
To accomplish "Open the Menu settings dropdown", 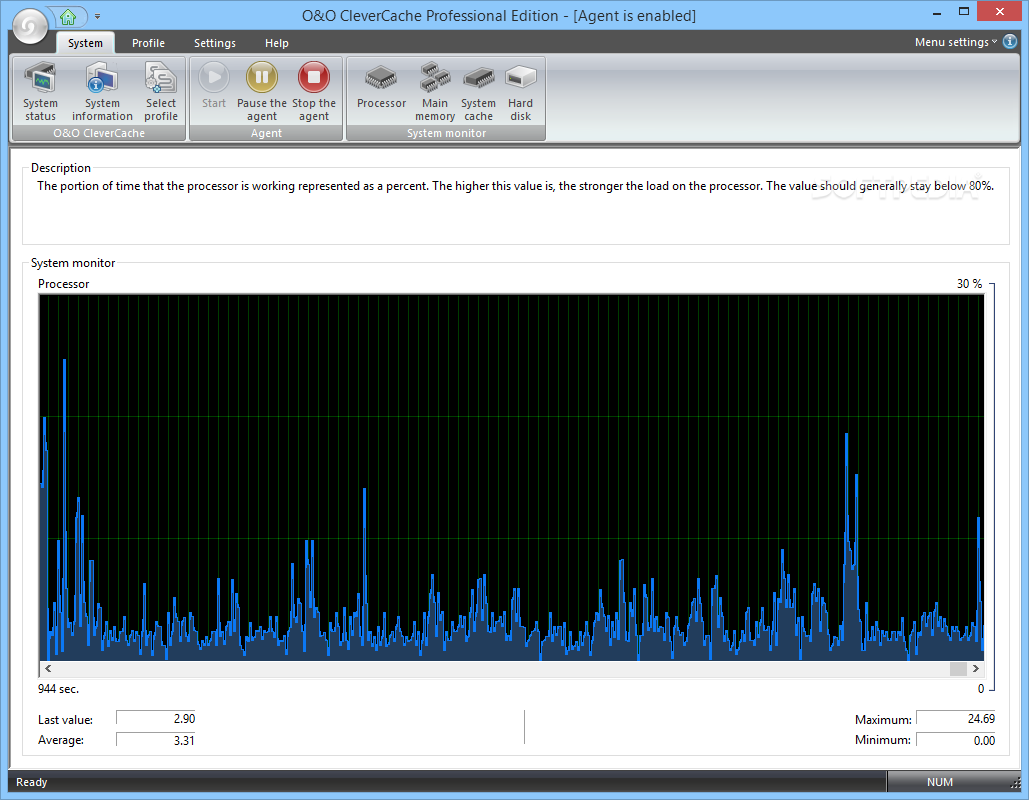I will click(x=956, y=42).
